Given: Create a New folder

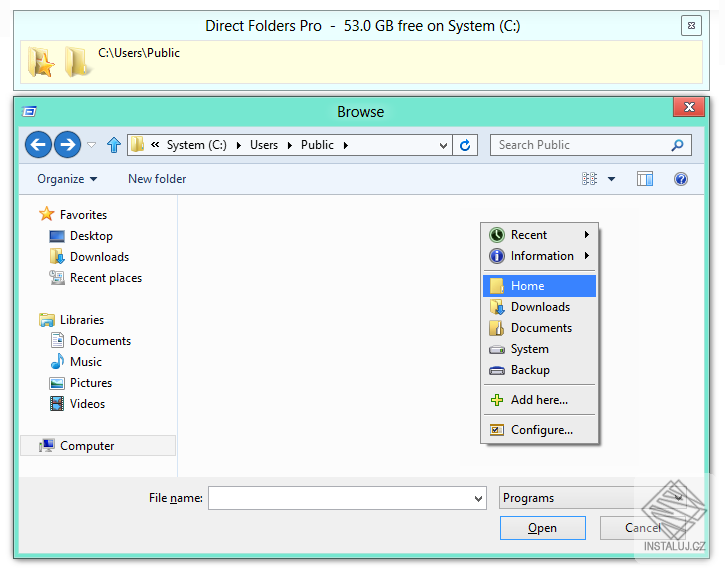Looking at the screenshot, I should coord(157,179).
